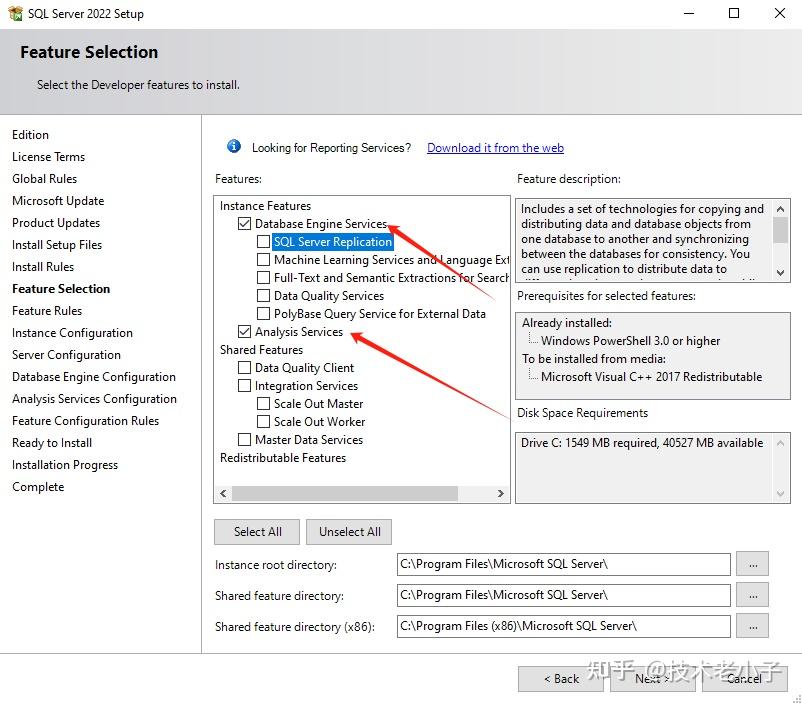Uncheck Database Engine Services checkbox
This screenshot has width=802, height=704.
click(x=245, y=224)
